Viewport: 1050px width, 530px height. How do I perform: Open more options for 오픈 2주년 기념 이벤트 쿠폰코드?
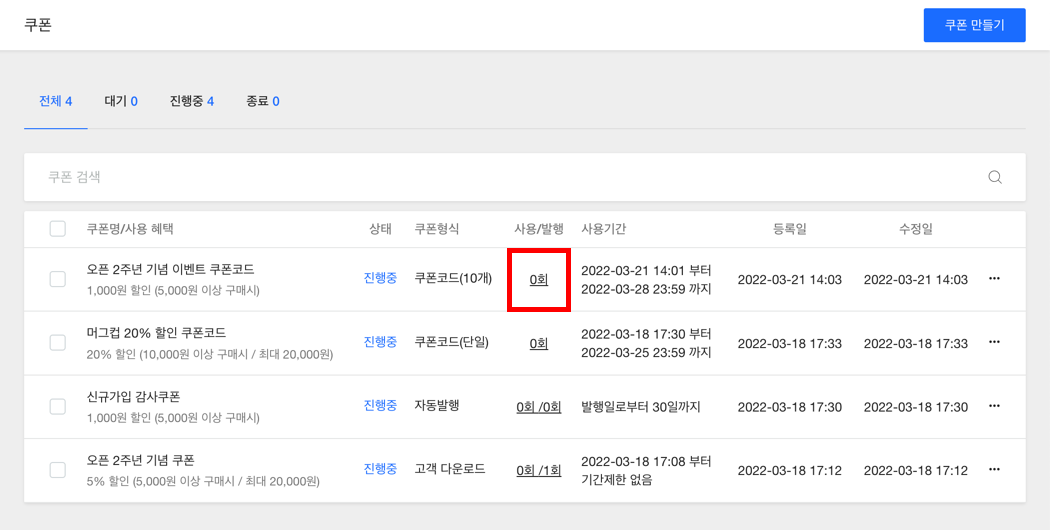click(994, 279)
